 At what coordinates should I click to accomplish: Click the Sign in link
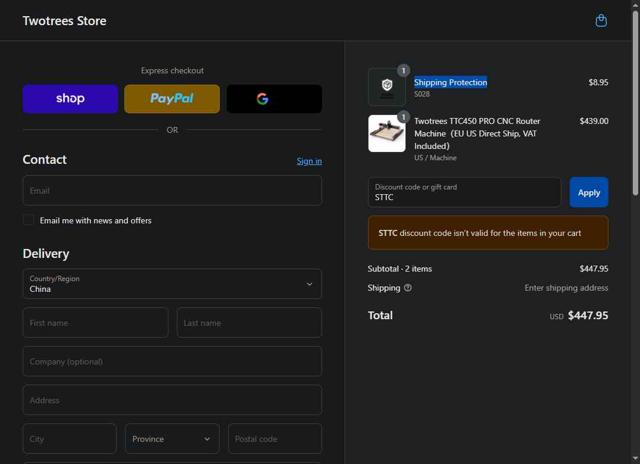pos(309,161)
